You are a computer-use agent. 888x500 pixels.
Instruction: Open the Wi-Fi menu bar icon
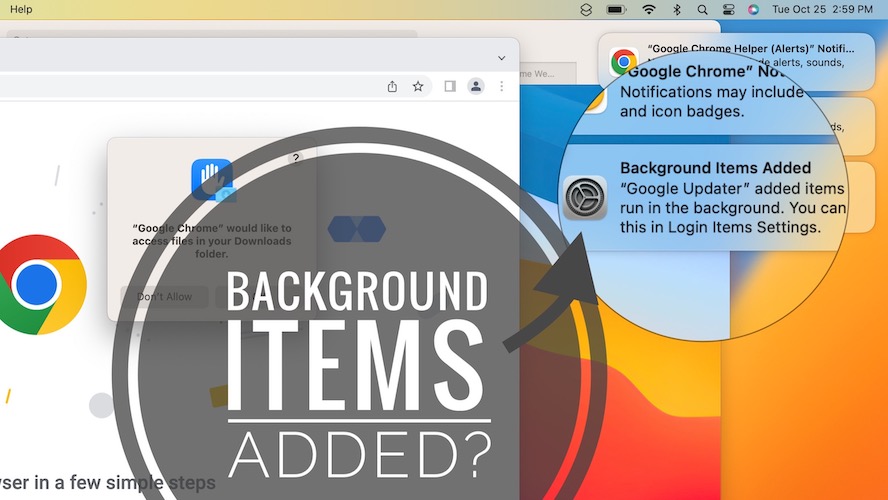pyautogui.click(x=649, y=9)
